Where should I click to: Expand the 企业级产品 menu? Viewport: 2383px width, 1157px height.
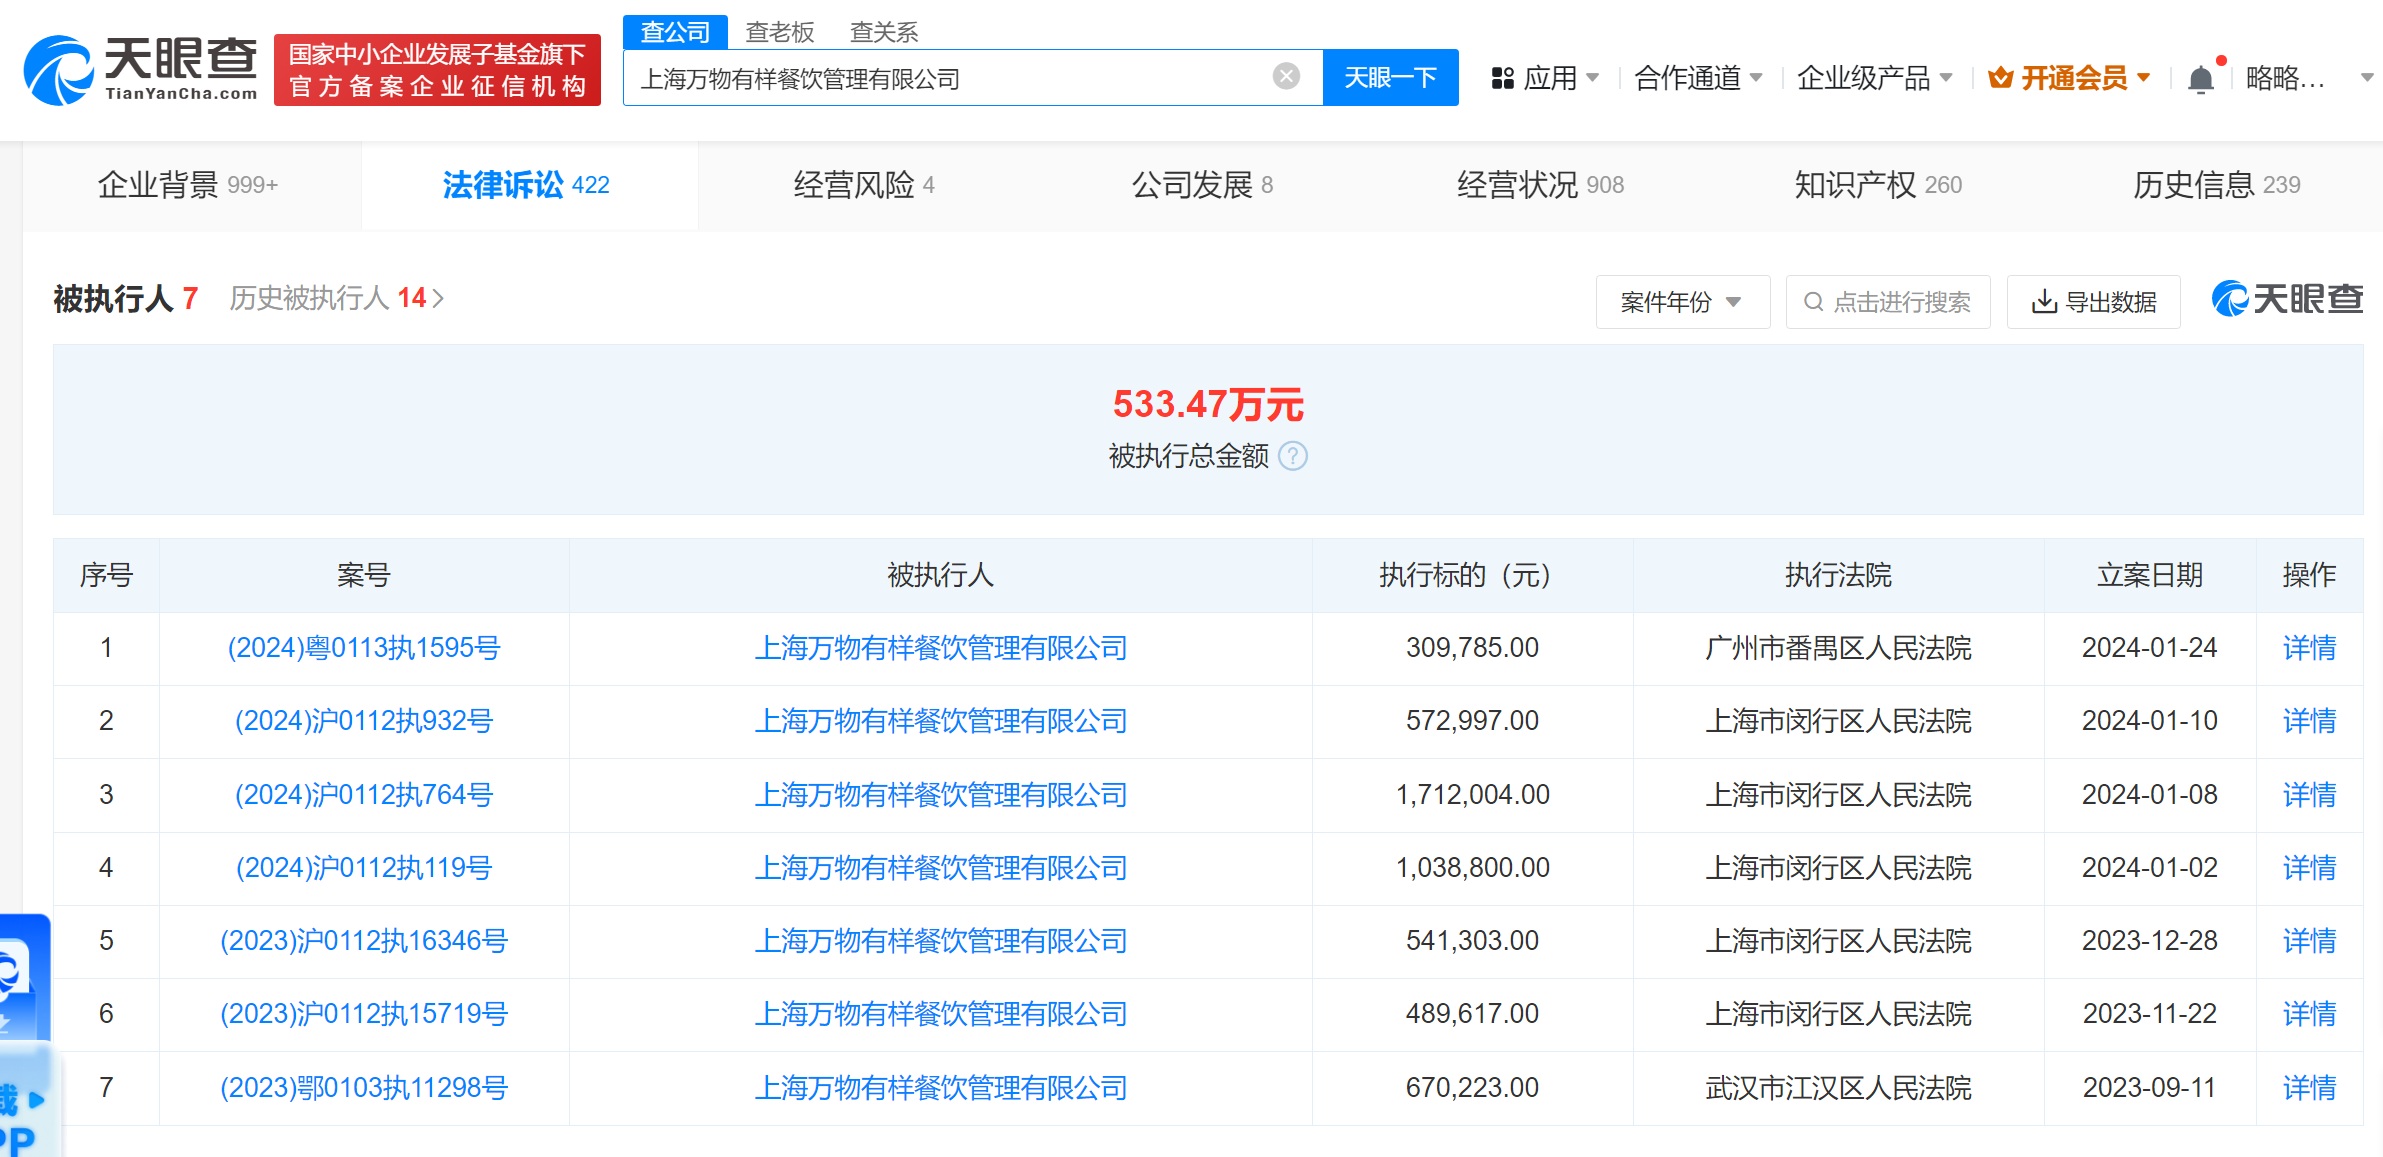pyautogui.click(x=1874, y=78)
